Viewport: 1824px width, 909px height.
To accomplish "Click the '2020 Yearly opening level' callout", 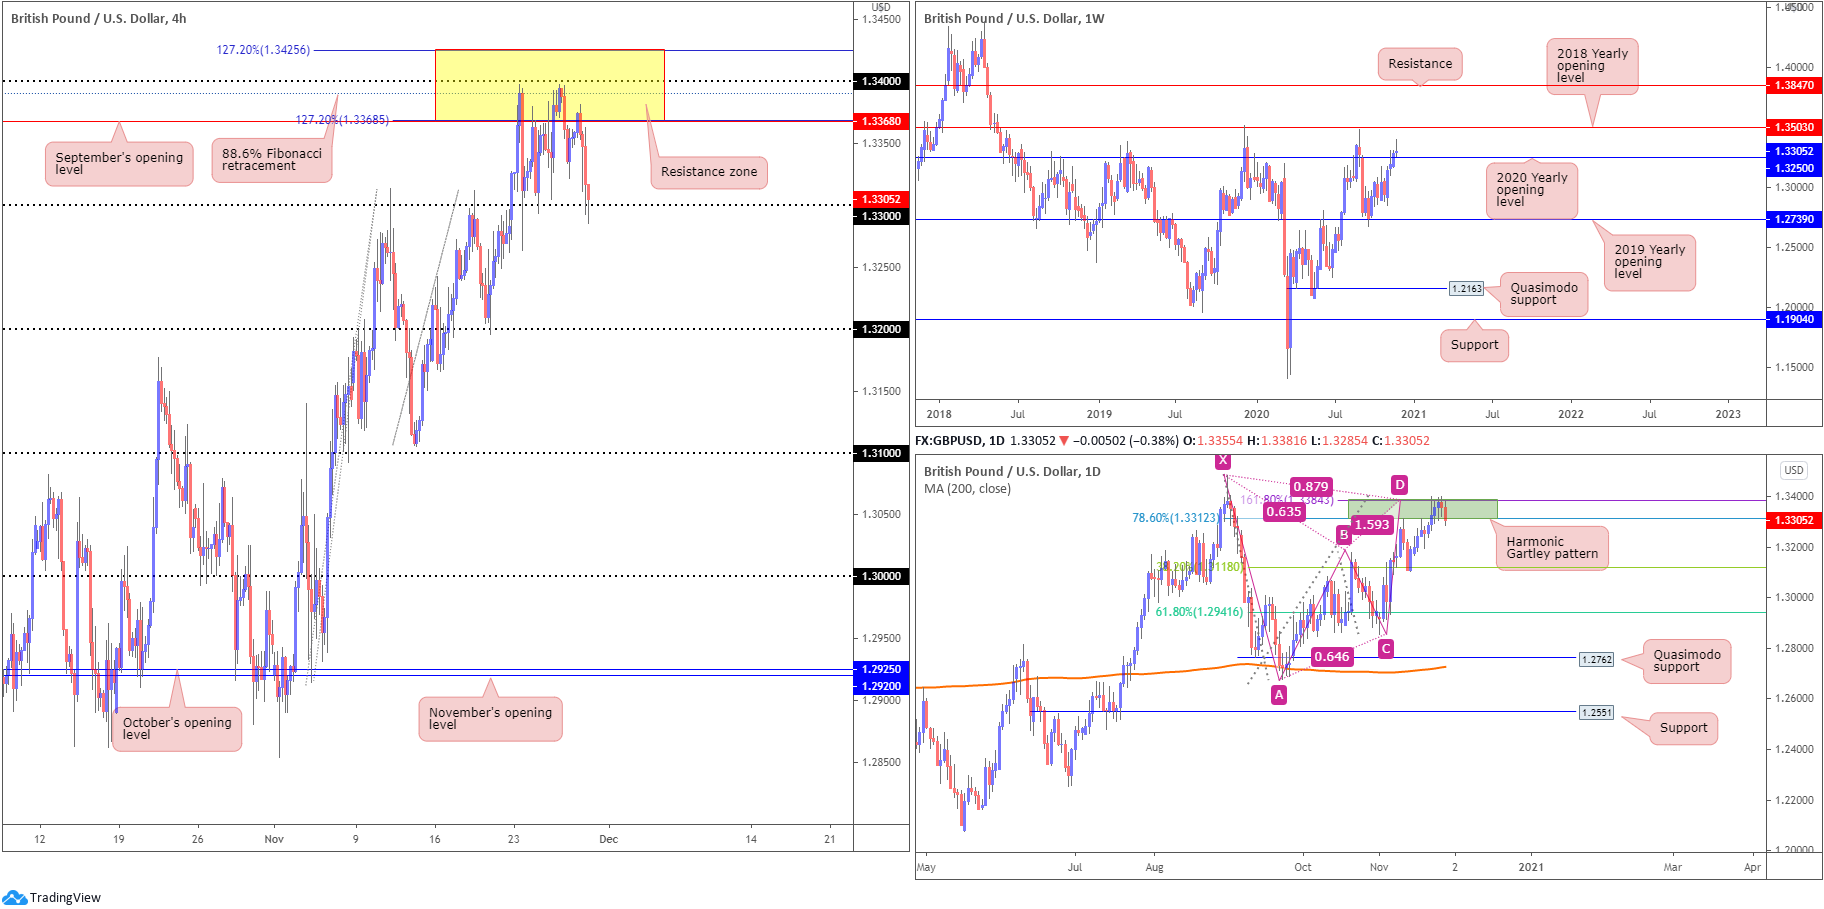I will point(1531,190).
